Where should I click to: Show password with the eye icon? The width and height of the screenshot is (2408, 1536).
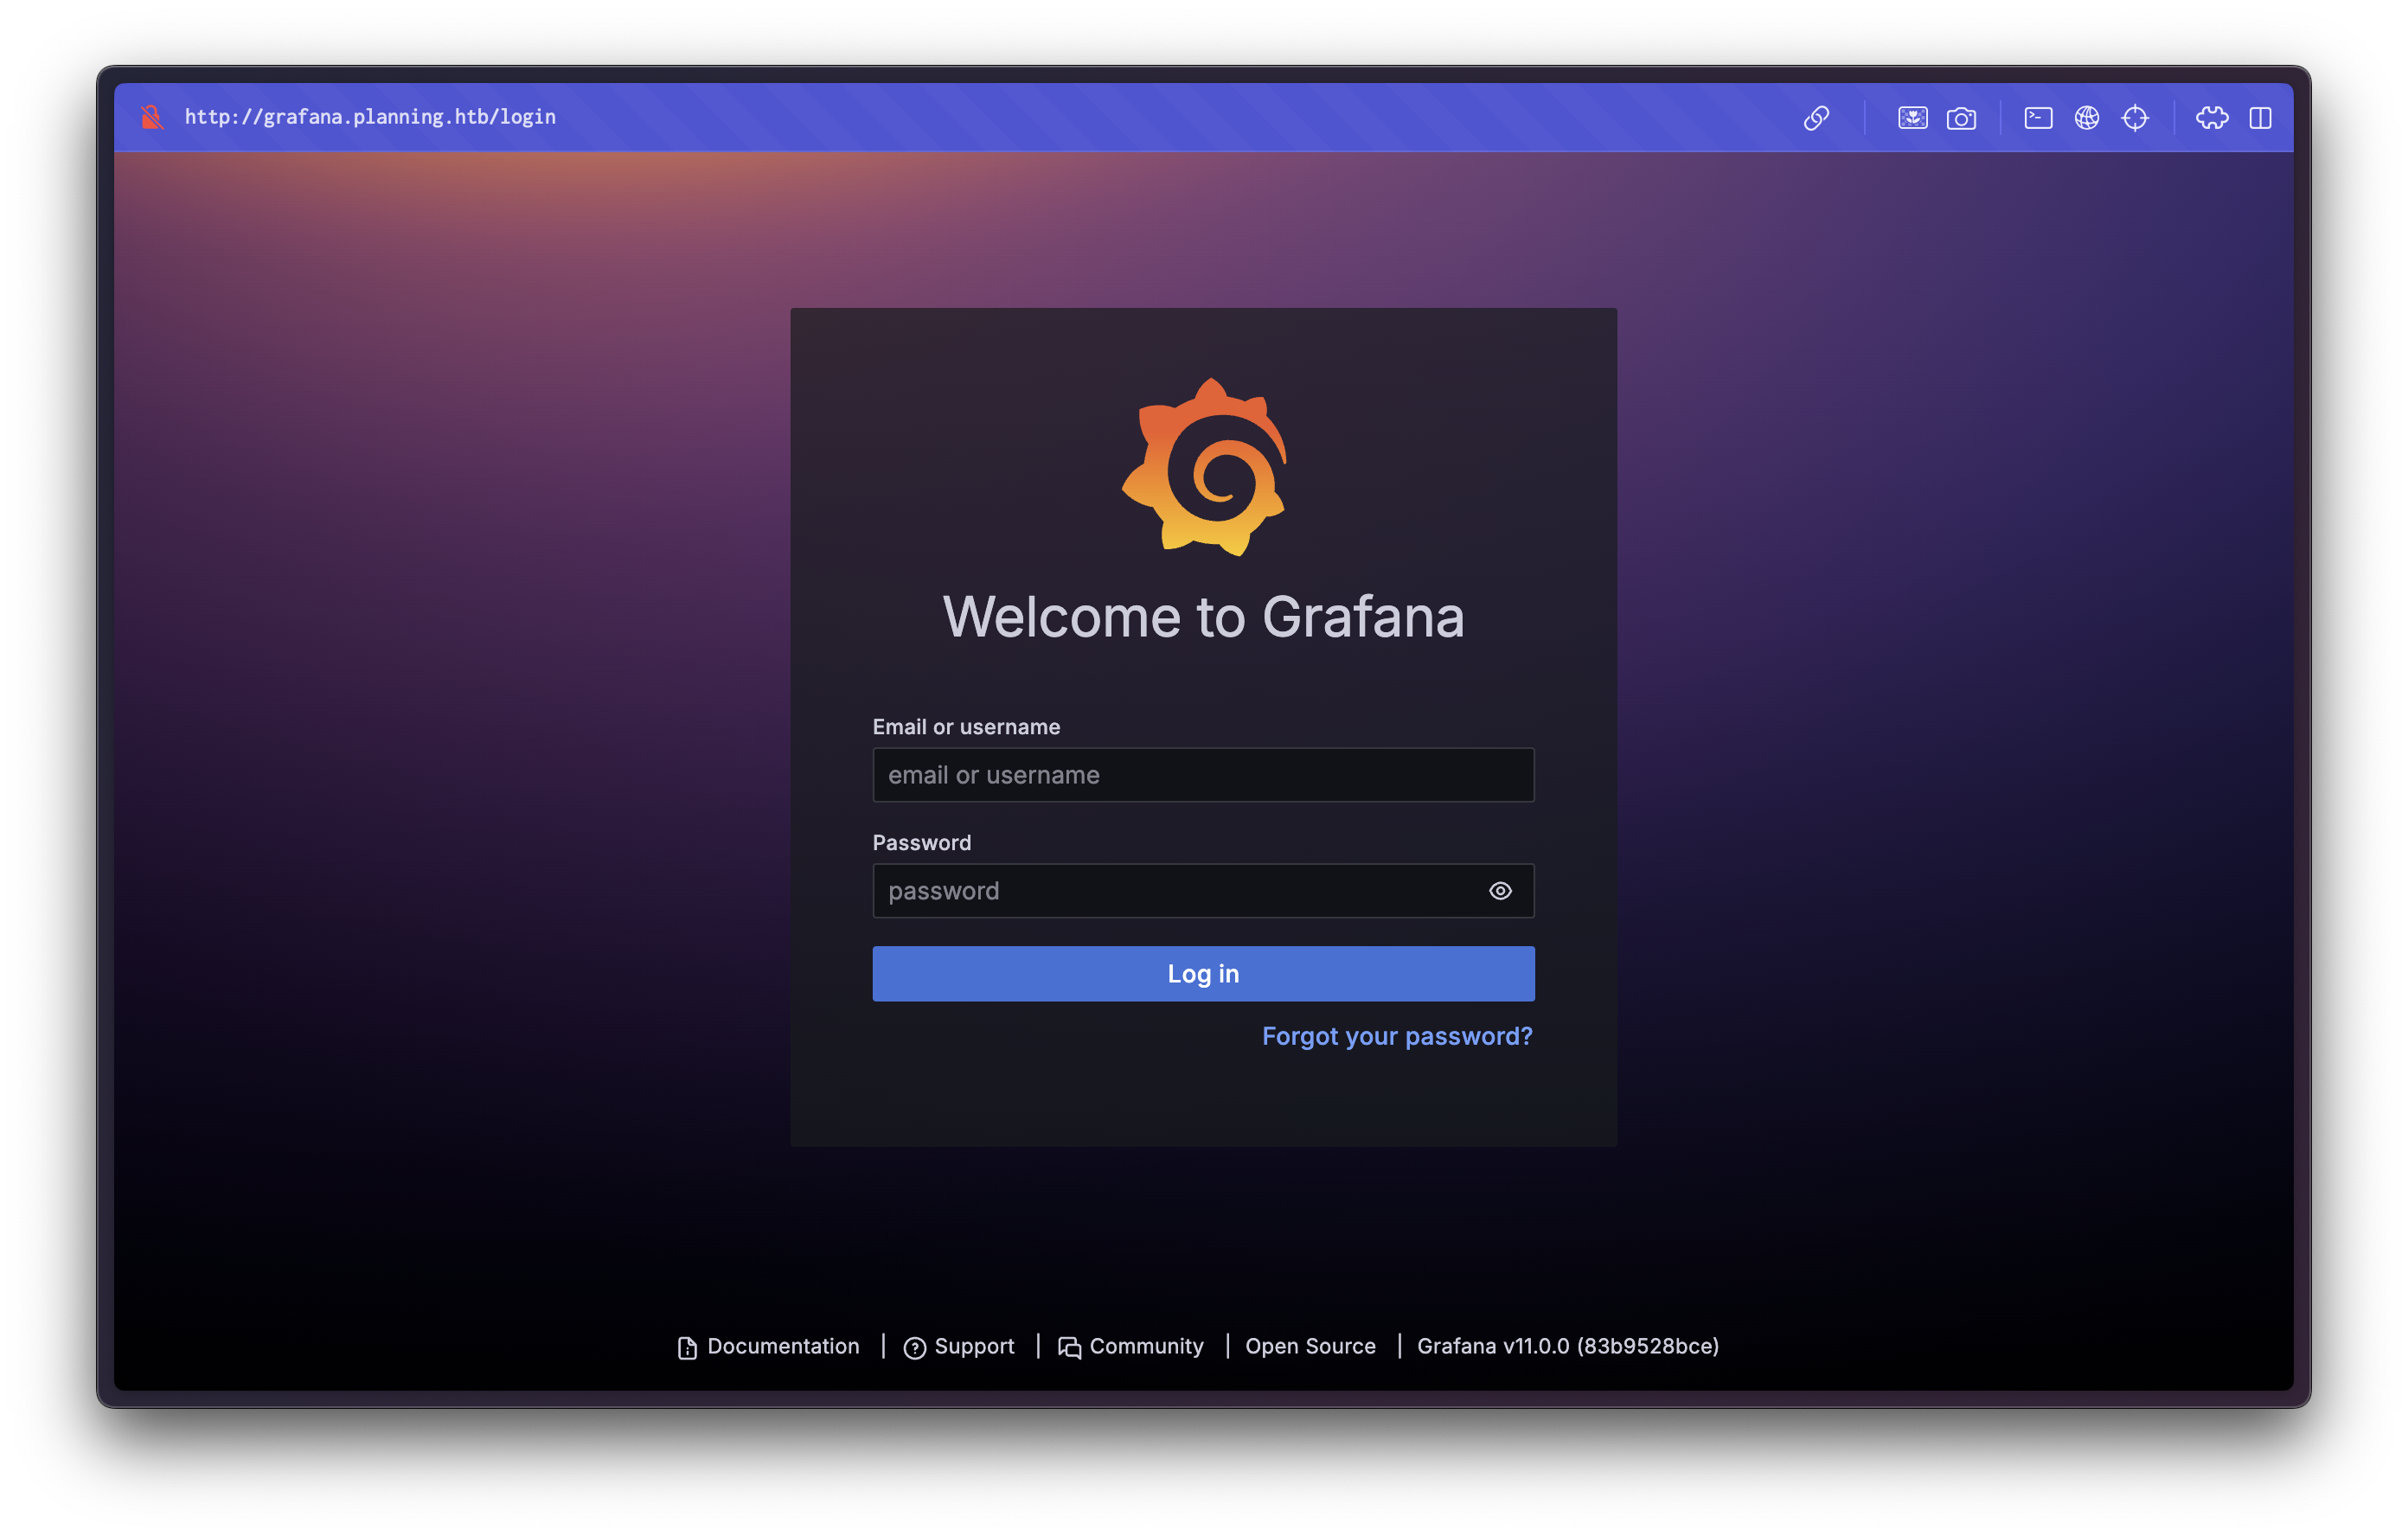[x=1500, y=891]
